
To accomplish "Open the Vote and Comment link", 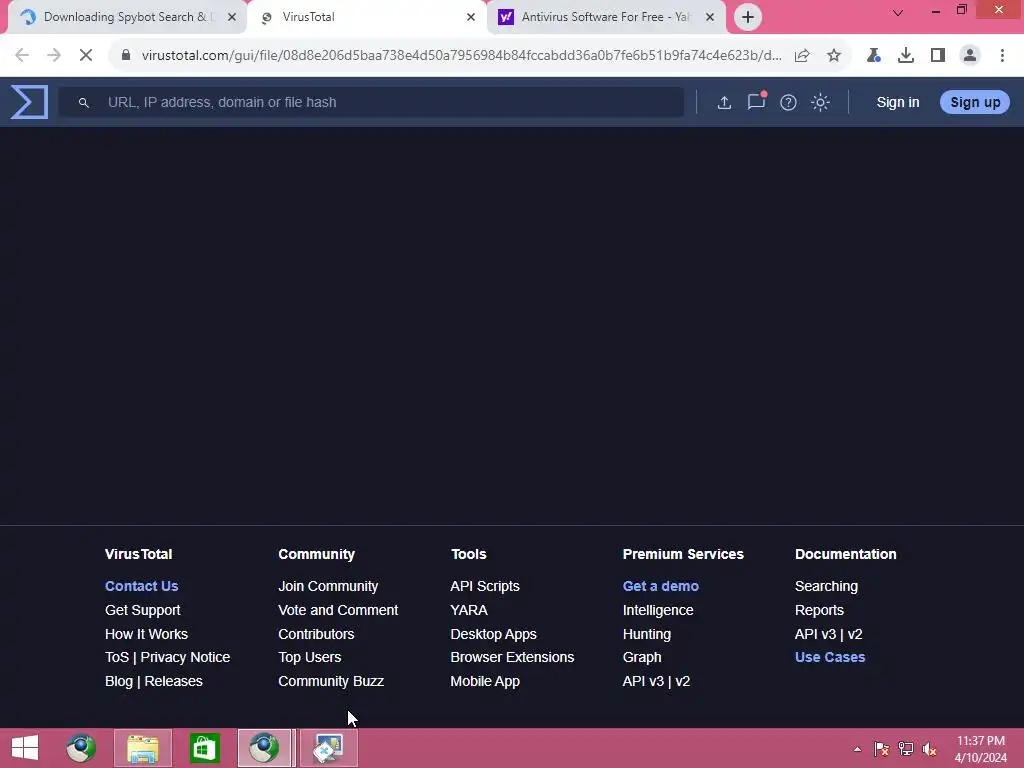I will [338, 610].
